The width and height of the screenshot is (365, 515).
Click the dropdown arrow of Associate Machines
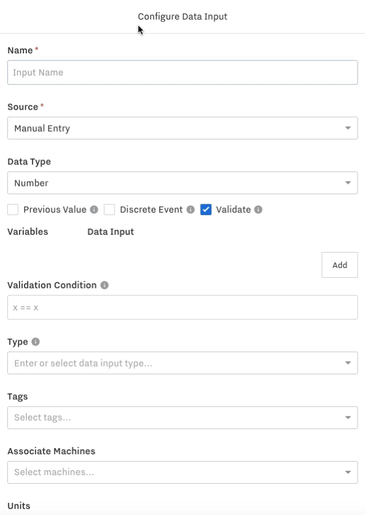click(x=348, y=472)
